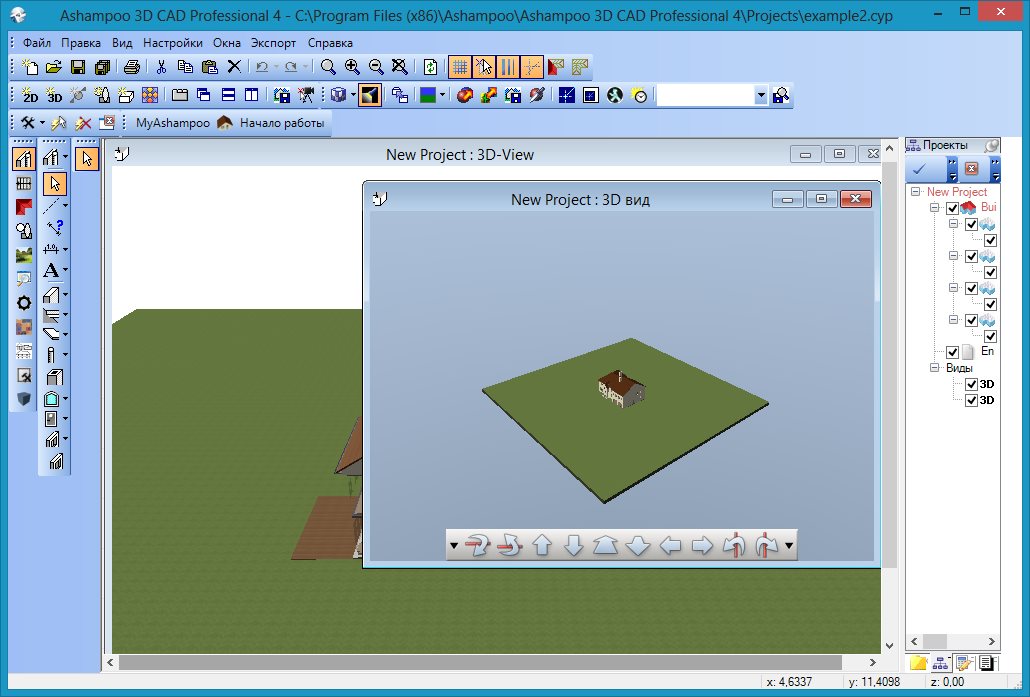Paste from the clipboard
This screenshot has height=697, width=1030.
[210, 66]
